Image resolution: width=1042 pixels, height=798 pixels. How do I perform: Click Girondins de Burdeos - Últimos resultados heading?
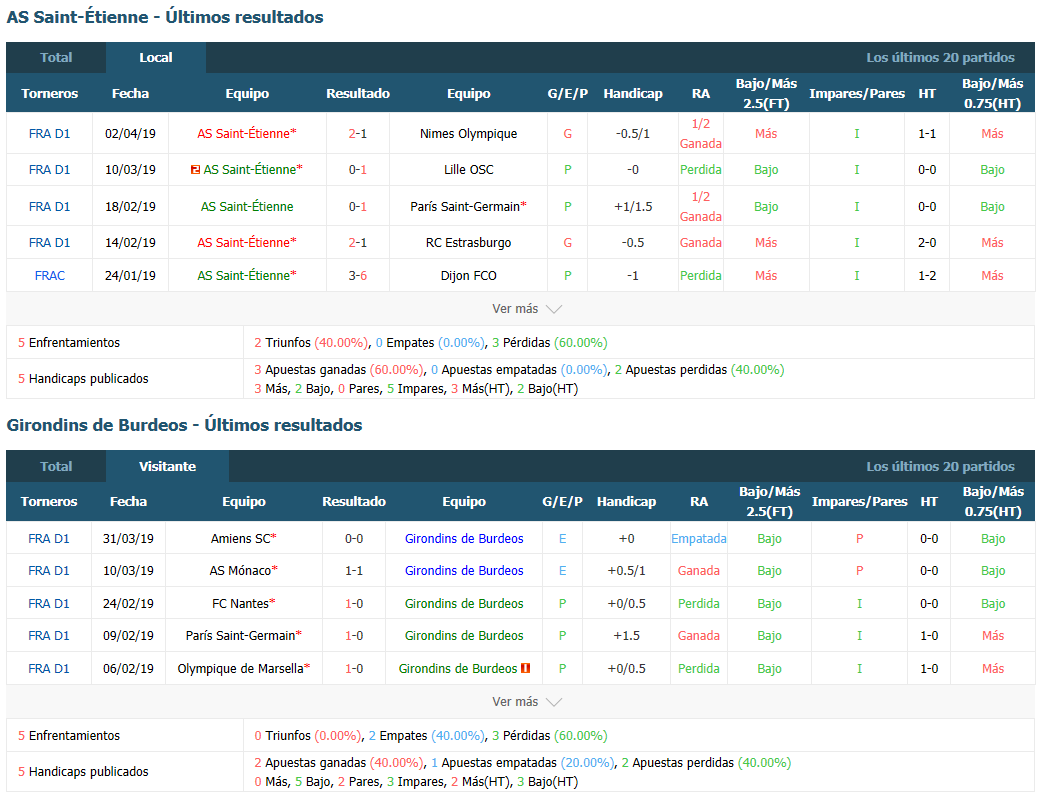(184, 425)
